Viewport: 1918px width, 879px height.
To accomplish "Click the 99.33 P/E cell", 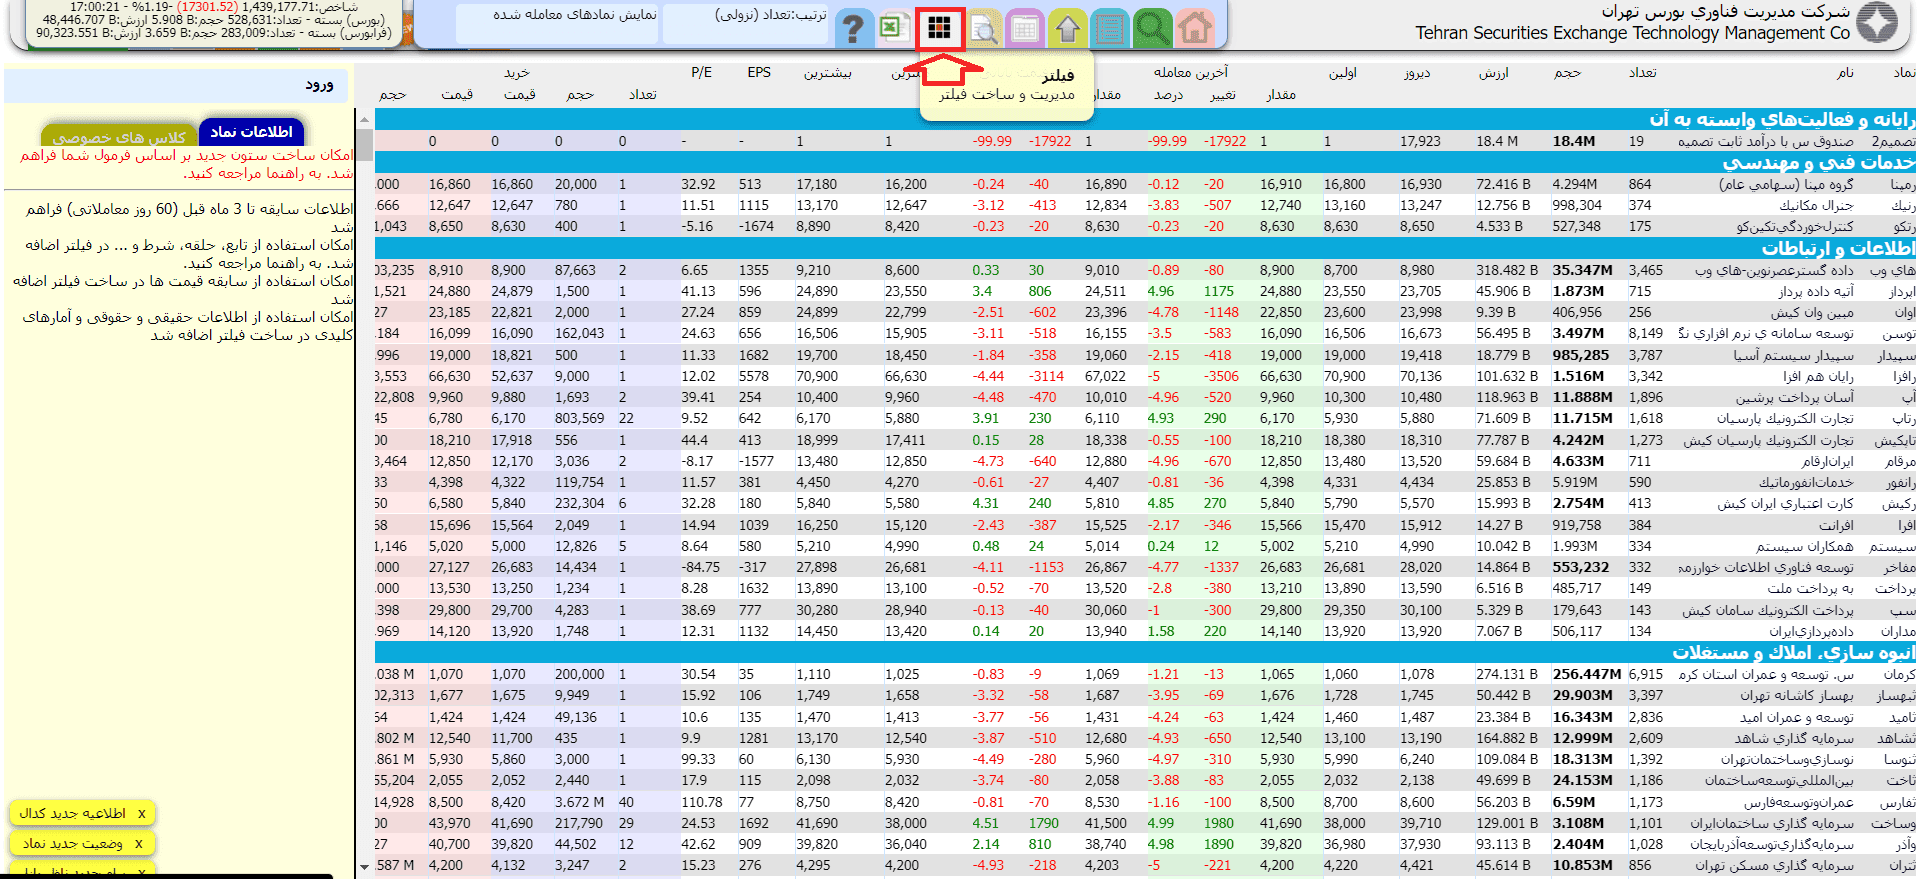I will tap(698, 759).
